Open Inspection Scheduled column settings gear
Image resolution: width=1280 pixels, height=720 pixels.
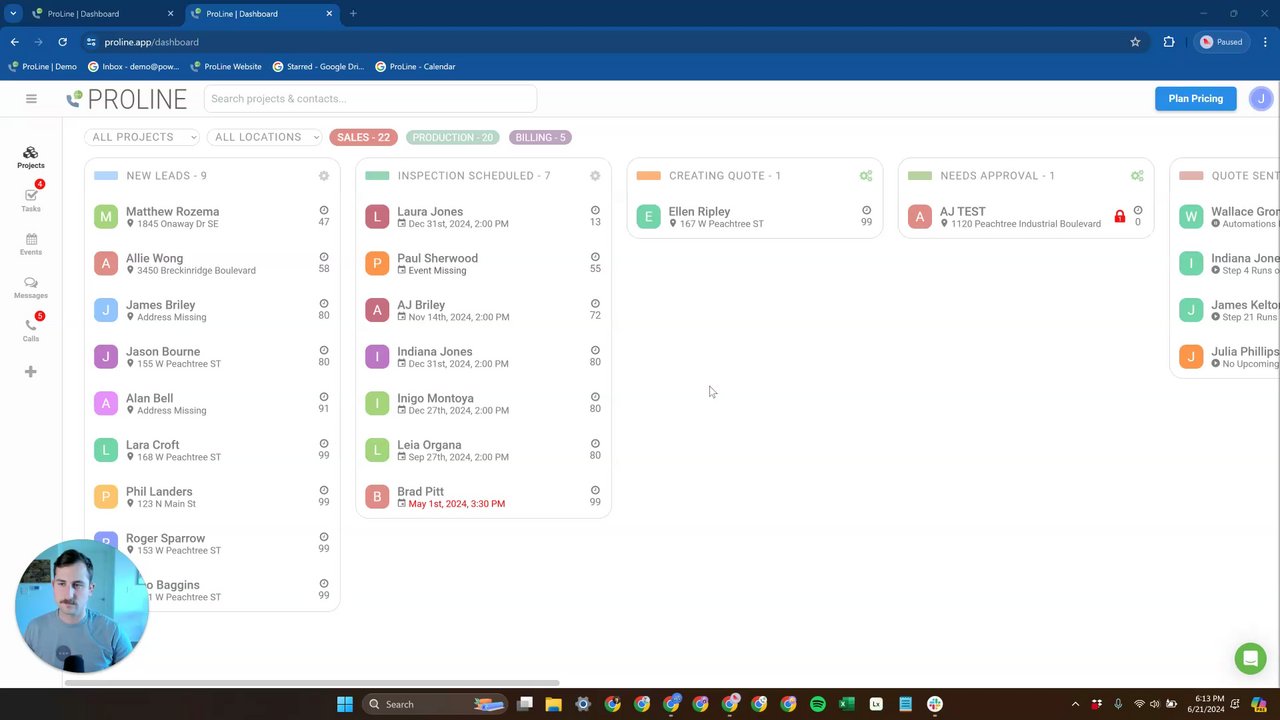tap(595, 176)
